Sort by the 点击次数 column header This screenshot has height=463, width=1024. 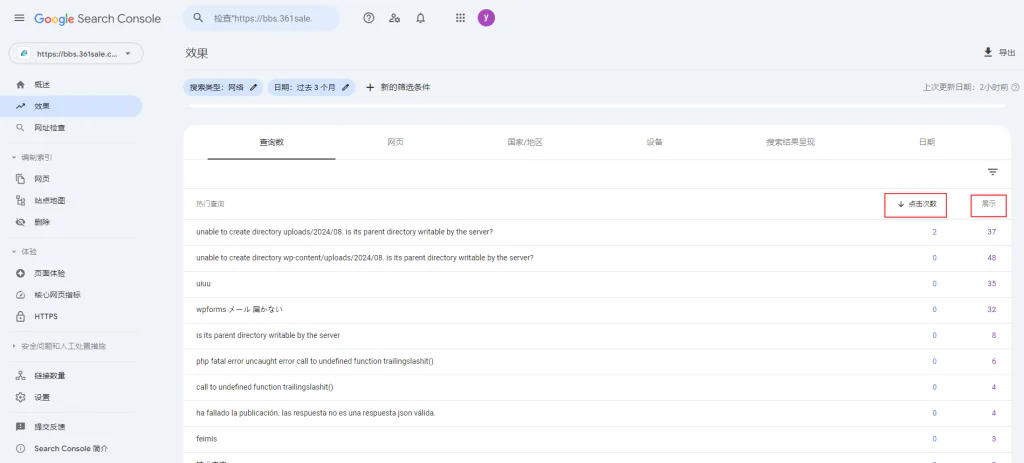click(916, 204)
